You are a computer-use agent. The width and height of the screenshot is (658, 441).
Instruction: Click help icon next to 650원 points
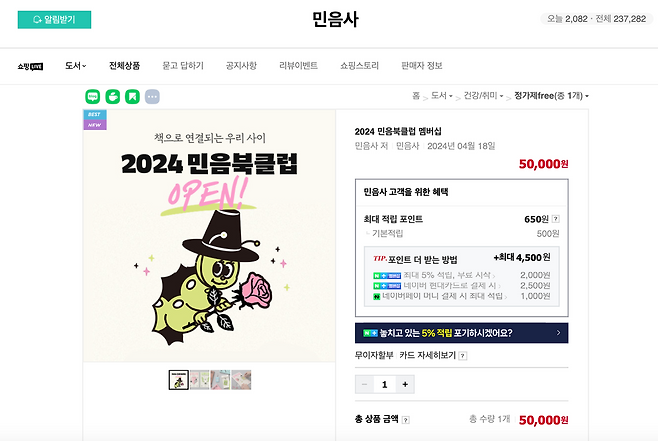[556, 219]
